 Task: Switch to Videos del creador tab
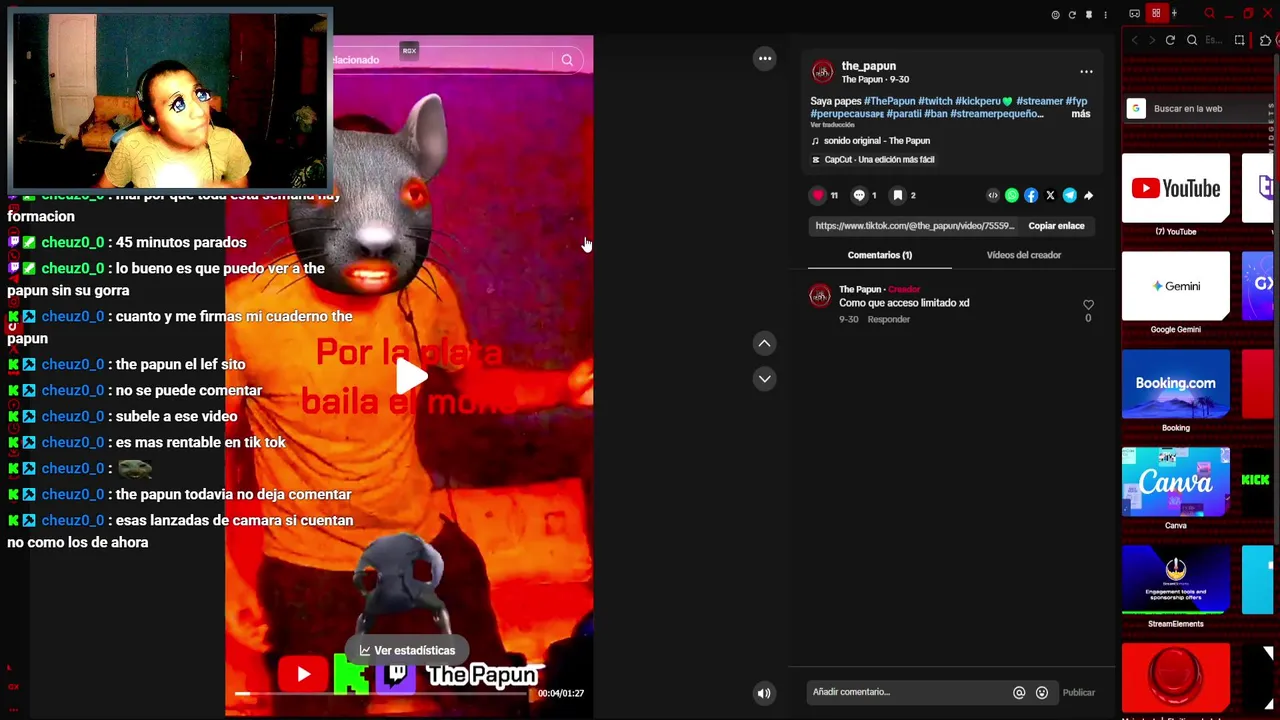tap(1024, 255)
